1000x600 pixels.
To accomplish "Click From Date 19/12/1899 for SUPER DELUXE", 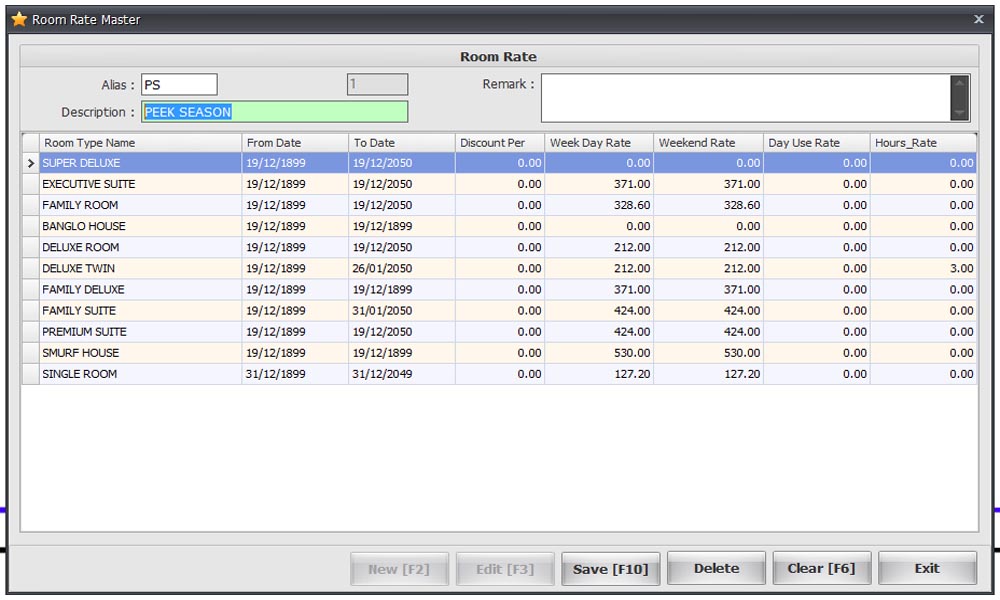I will coord(295,163).
